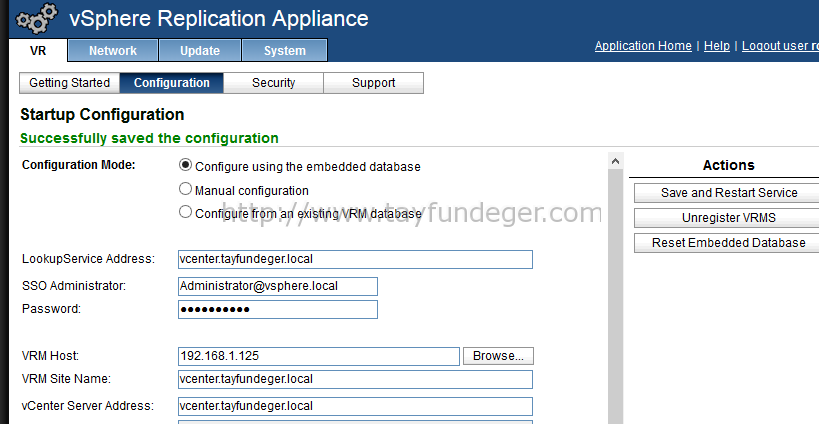The height and width of the screenshot is (424, 819).
Task: Focus the Password field
Action: tap(278, 309)
